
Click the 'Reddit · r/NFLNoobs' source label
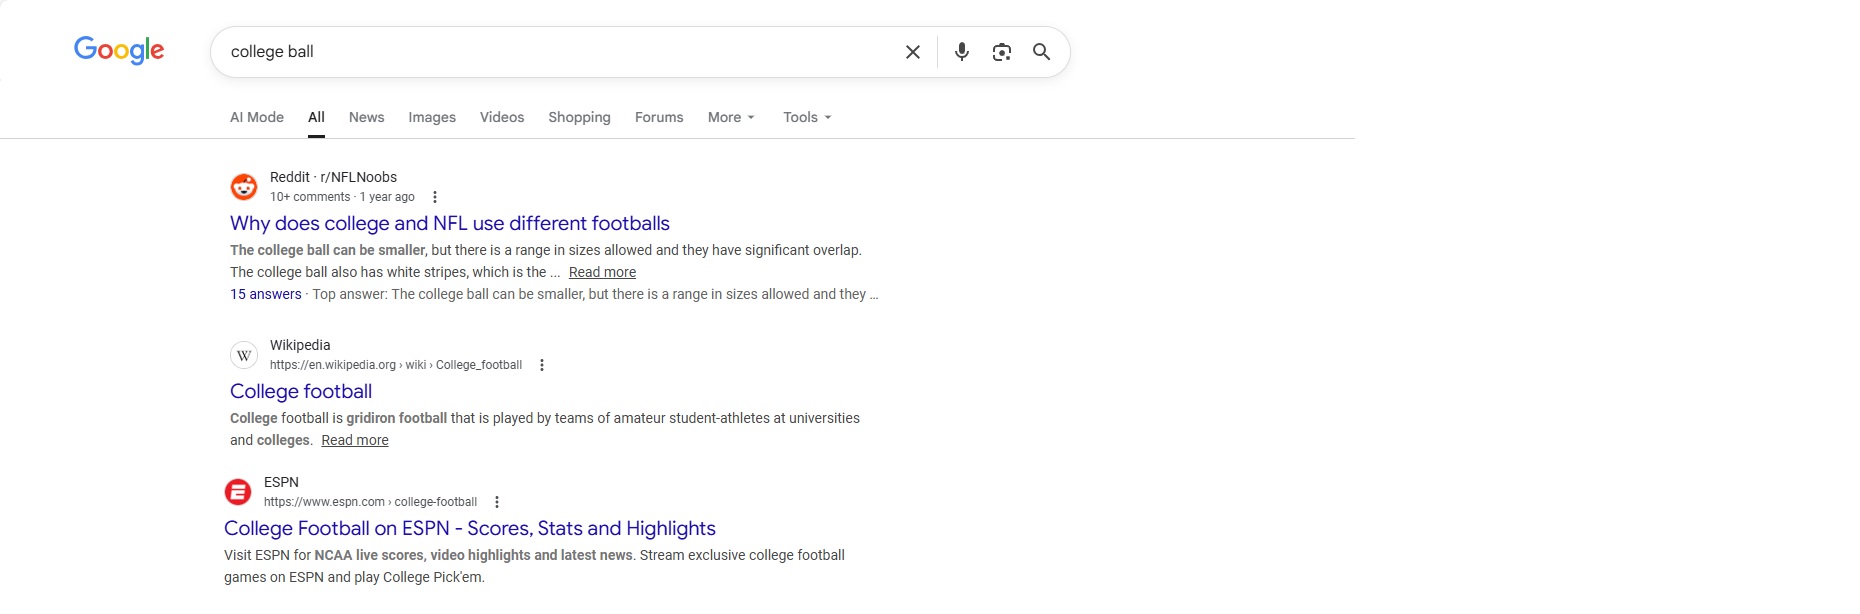tap(333, 177)
